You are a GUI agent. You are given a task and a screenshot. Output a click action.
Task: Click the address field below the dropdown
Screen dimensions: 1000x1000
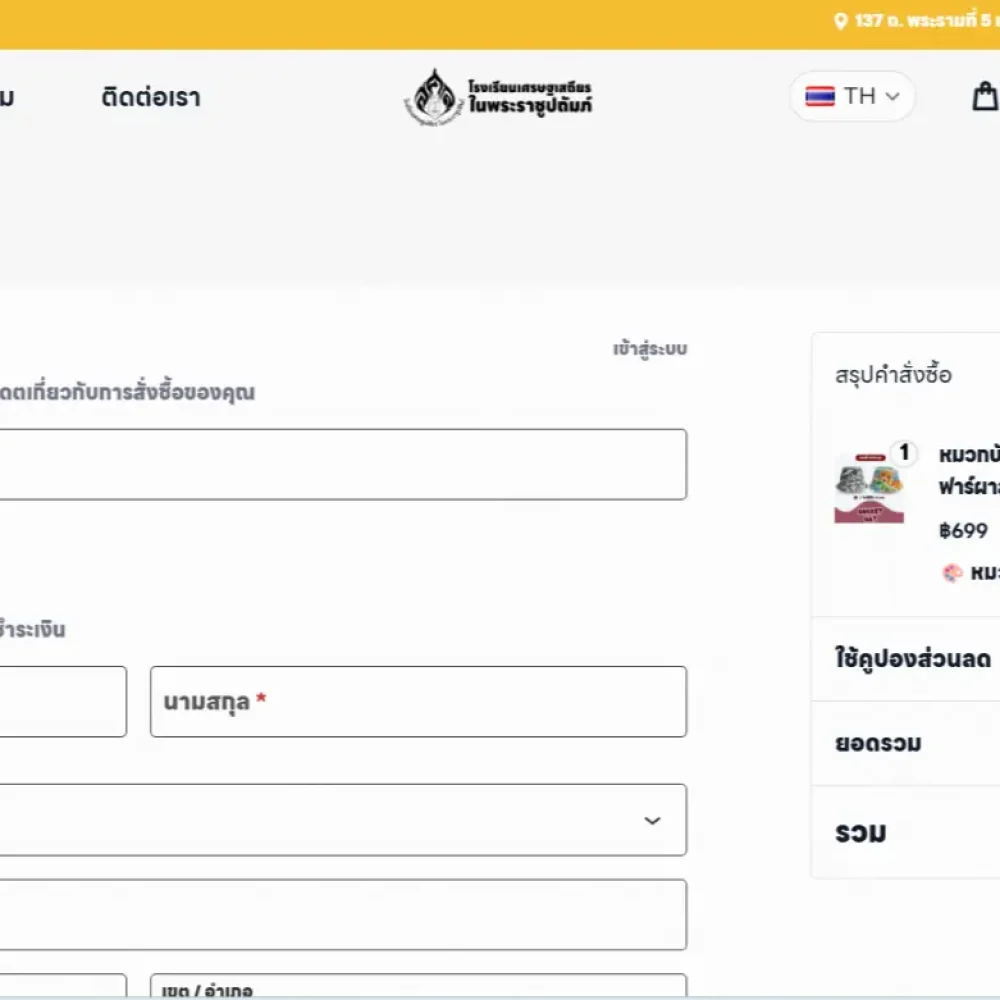coord(343,915)
